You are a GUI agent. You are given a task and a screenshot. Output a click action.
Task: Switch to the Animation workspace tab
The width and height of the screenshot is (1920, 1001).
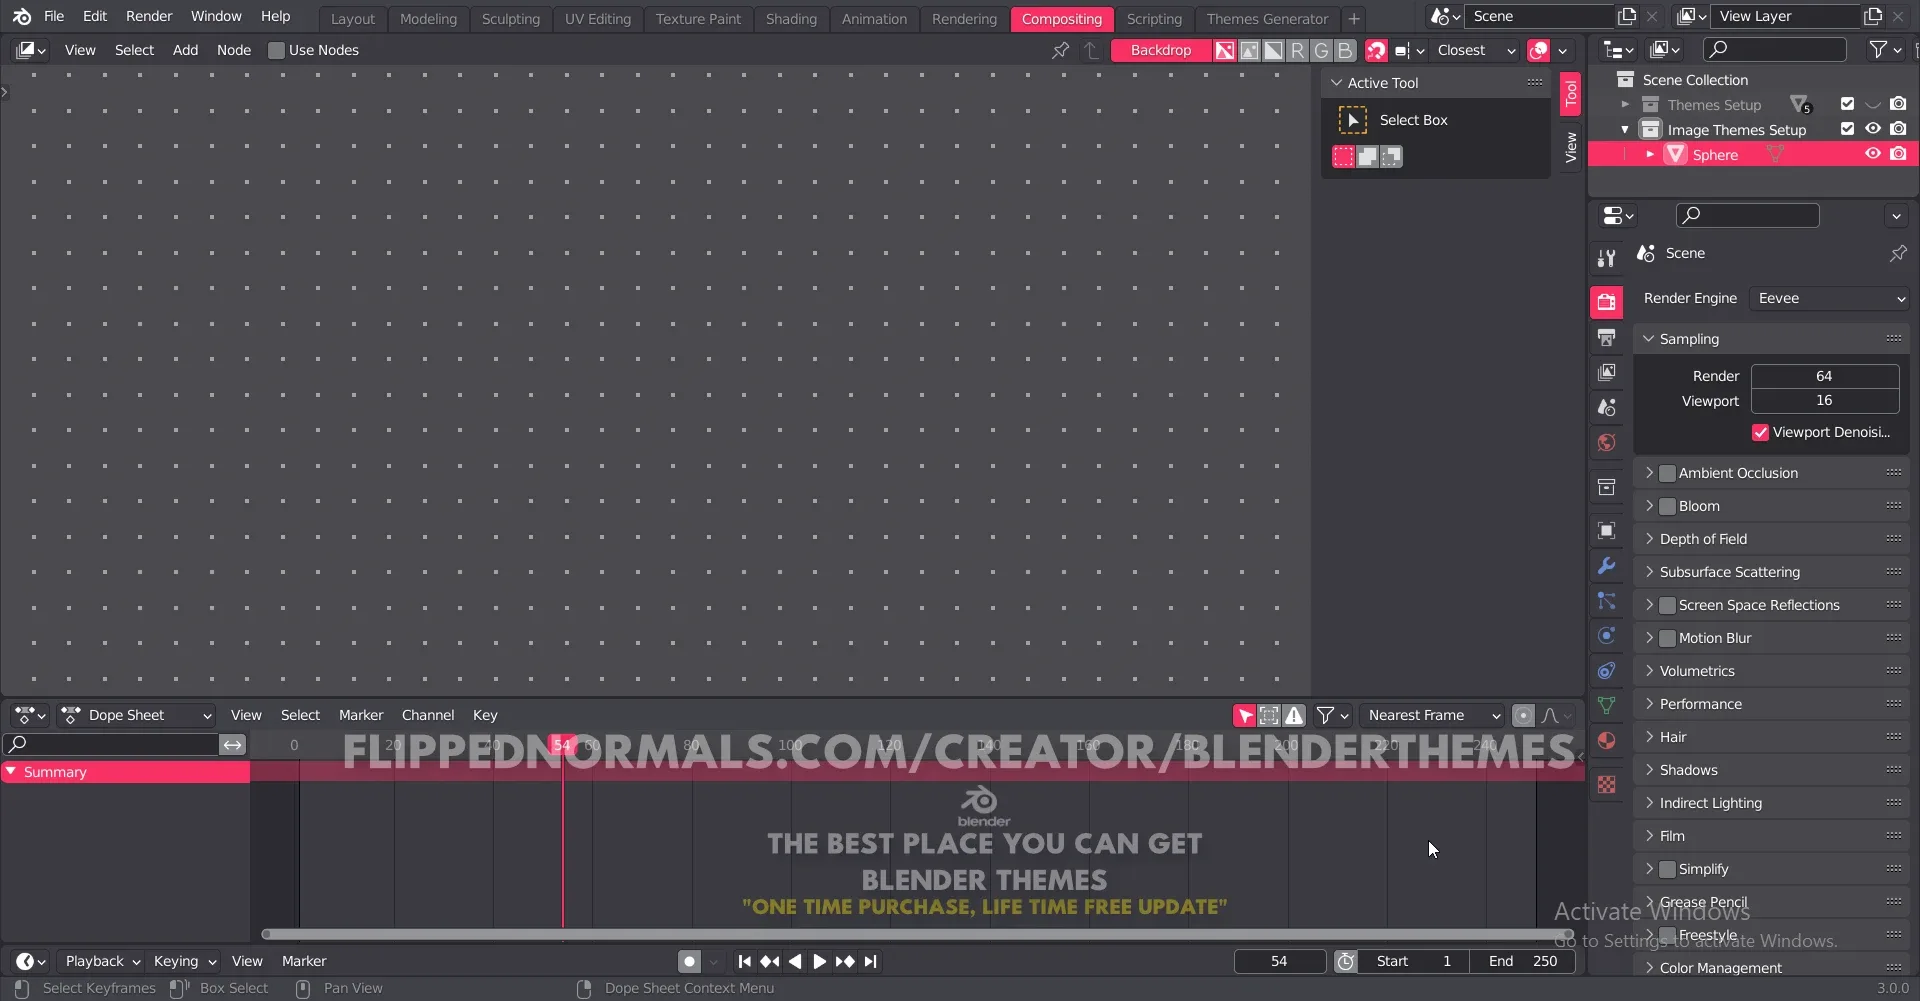point(874,19)
